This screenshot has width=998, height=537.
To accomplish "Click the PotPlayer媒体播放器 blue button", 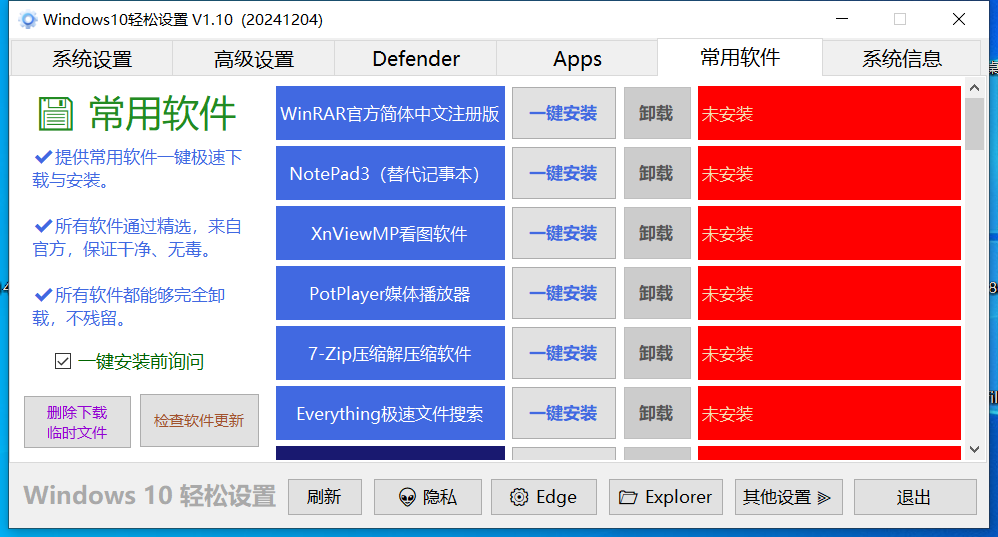I will click(x=390, y=293).
